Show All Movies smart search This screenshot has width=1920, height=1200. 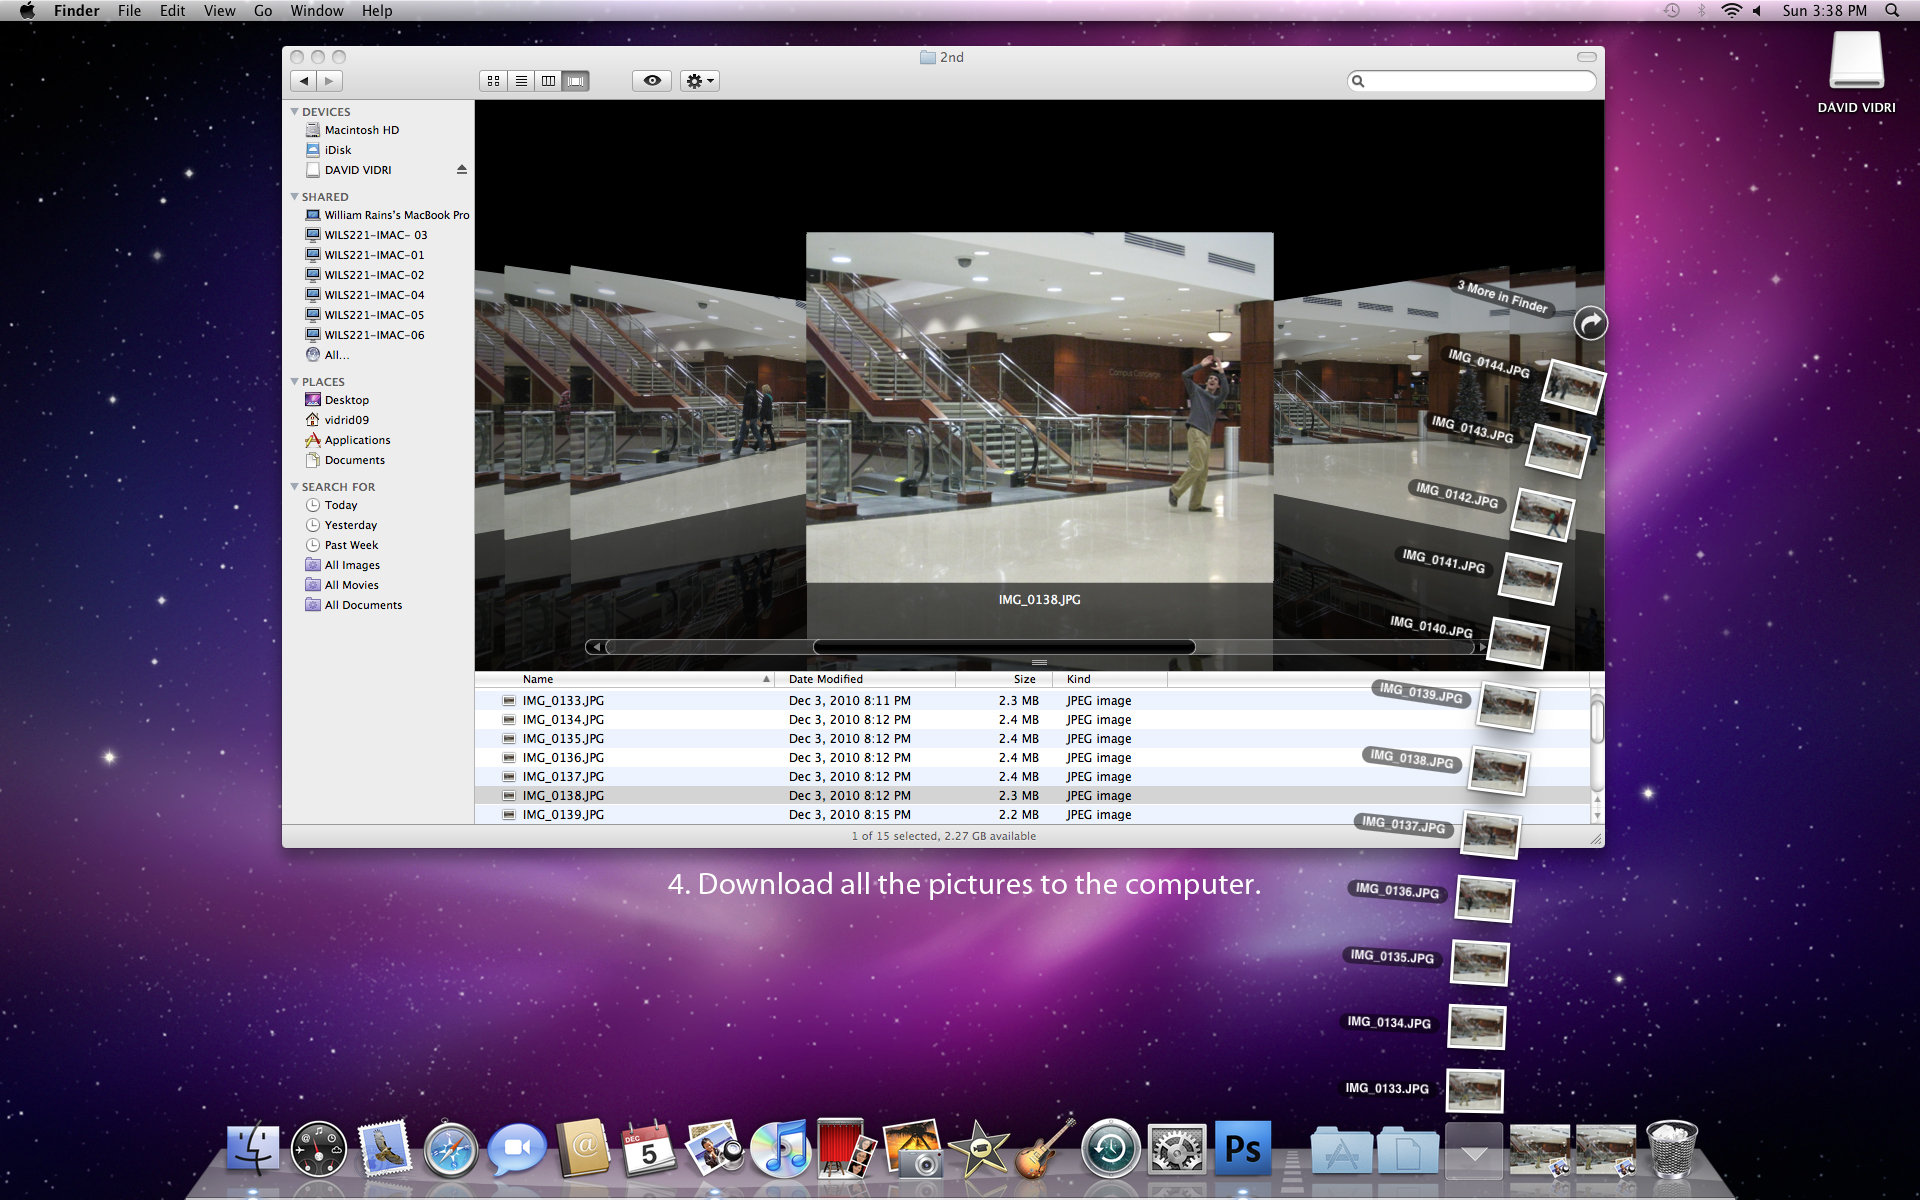tap(351, 585)
